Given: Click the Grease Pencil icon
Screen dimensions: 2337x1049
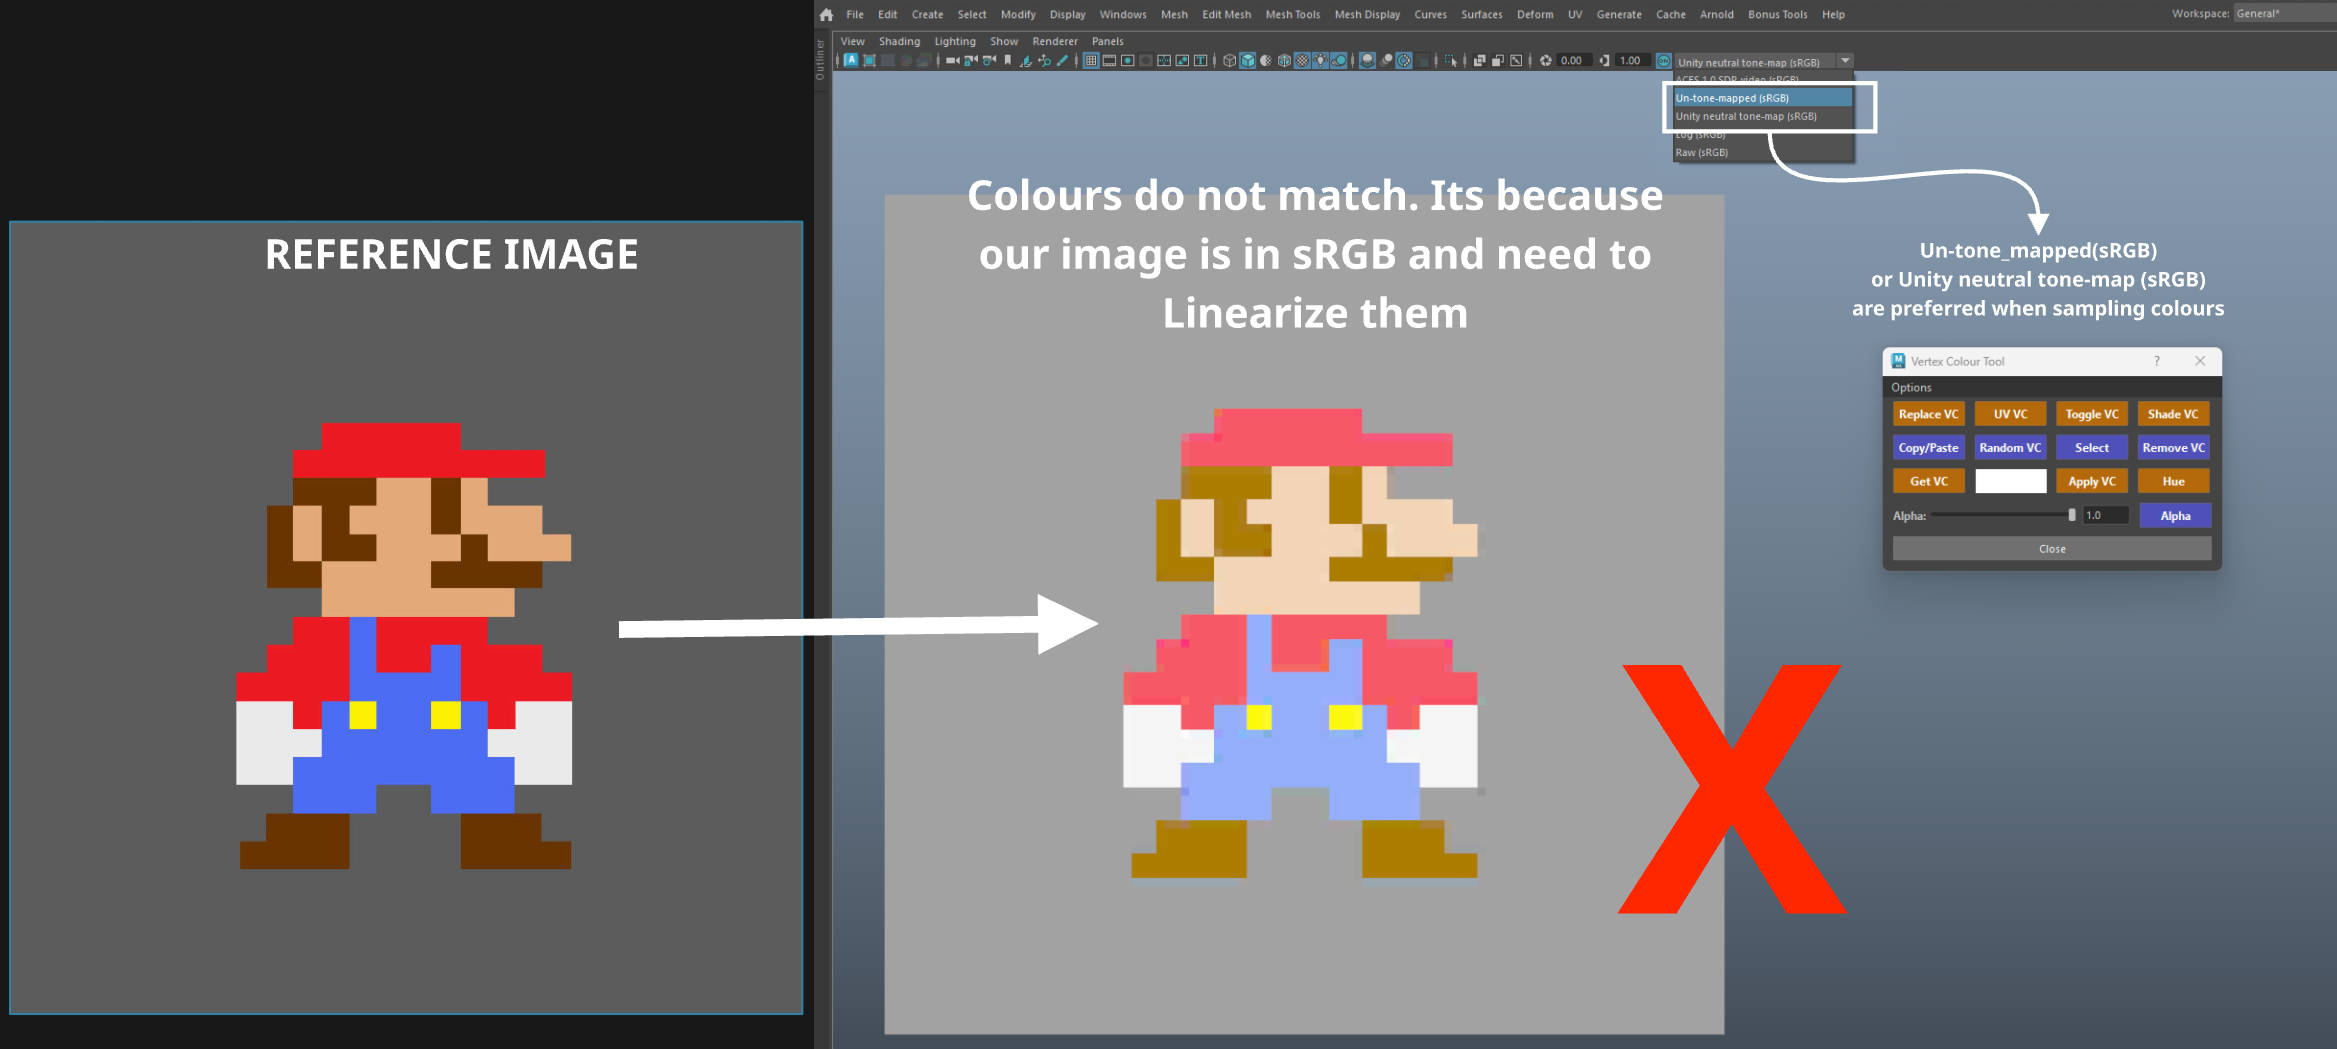Looking at the screenshot, I should point(1062,61).
